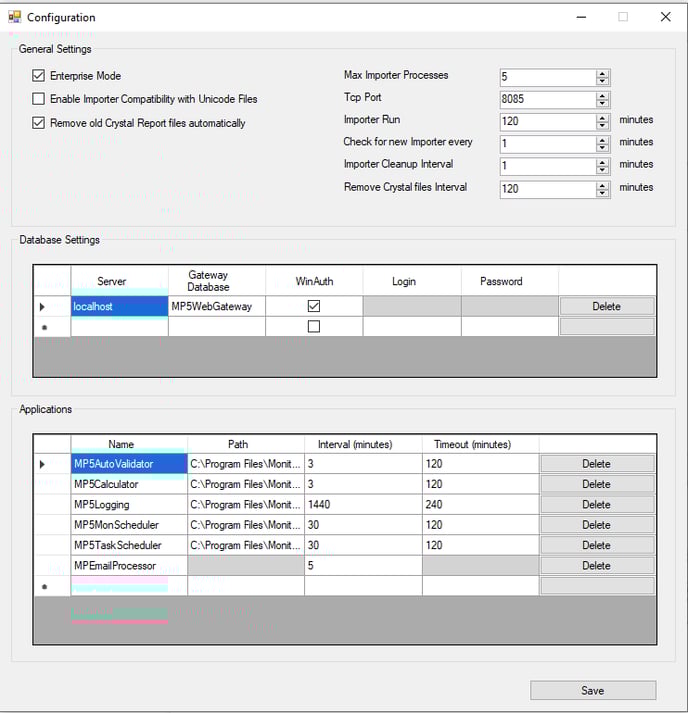Toggle WinAuth checkbox for localhost server
The width and height of the screenshot is (688, 713).
click(x=314, y=306)
